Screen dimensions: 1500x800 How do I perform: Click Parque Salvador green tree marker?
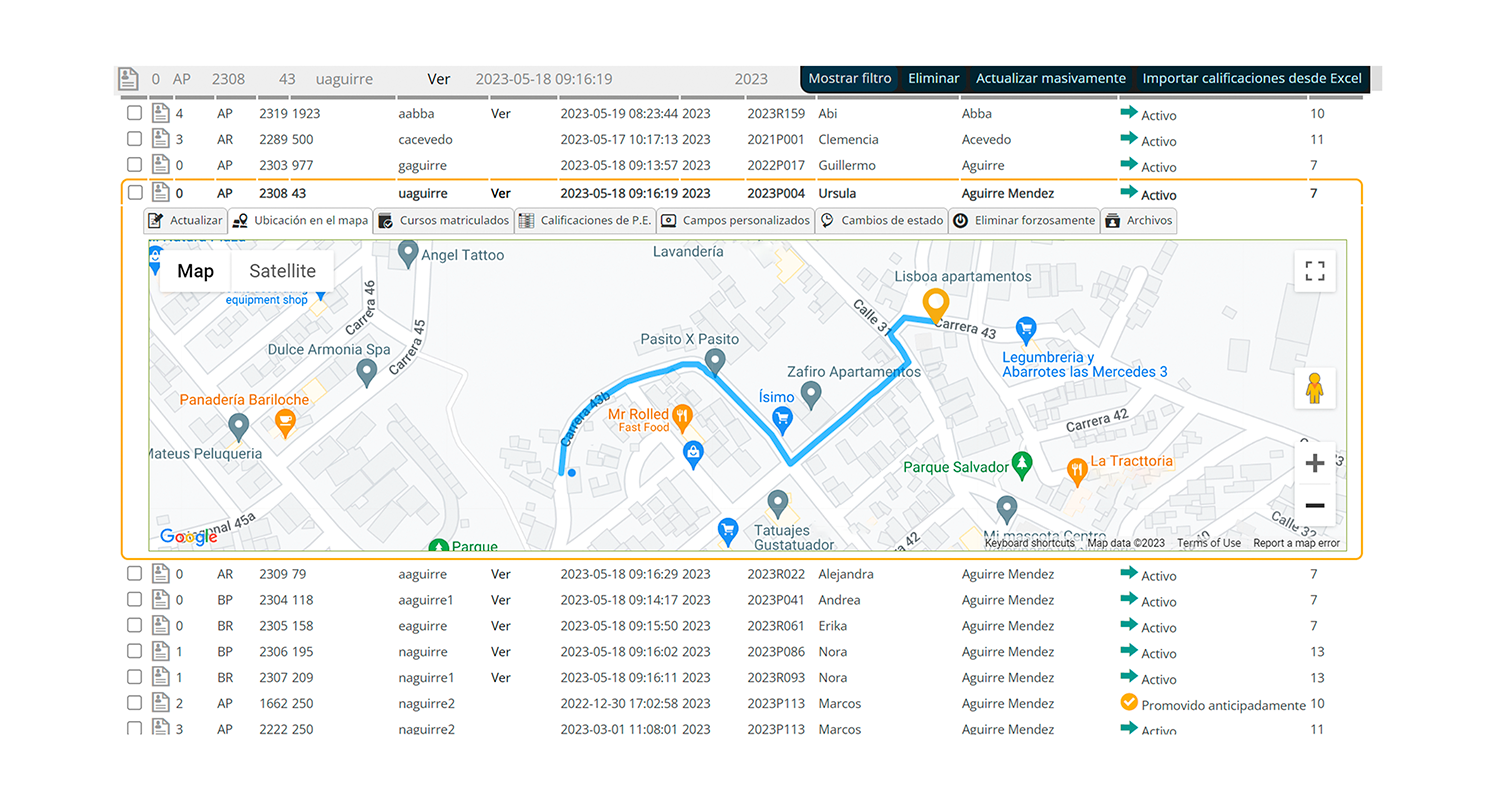tap(1021, 464)
